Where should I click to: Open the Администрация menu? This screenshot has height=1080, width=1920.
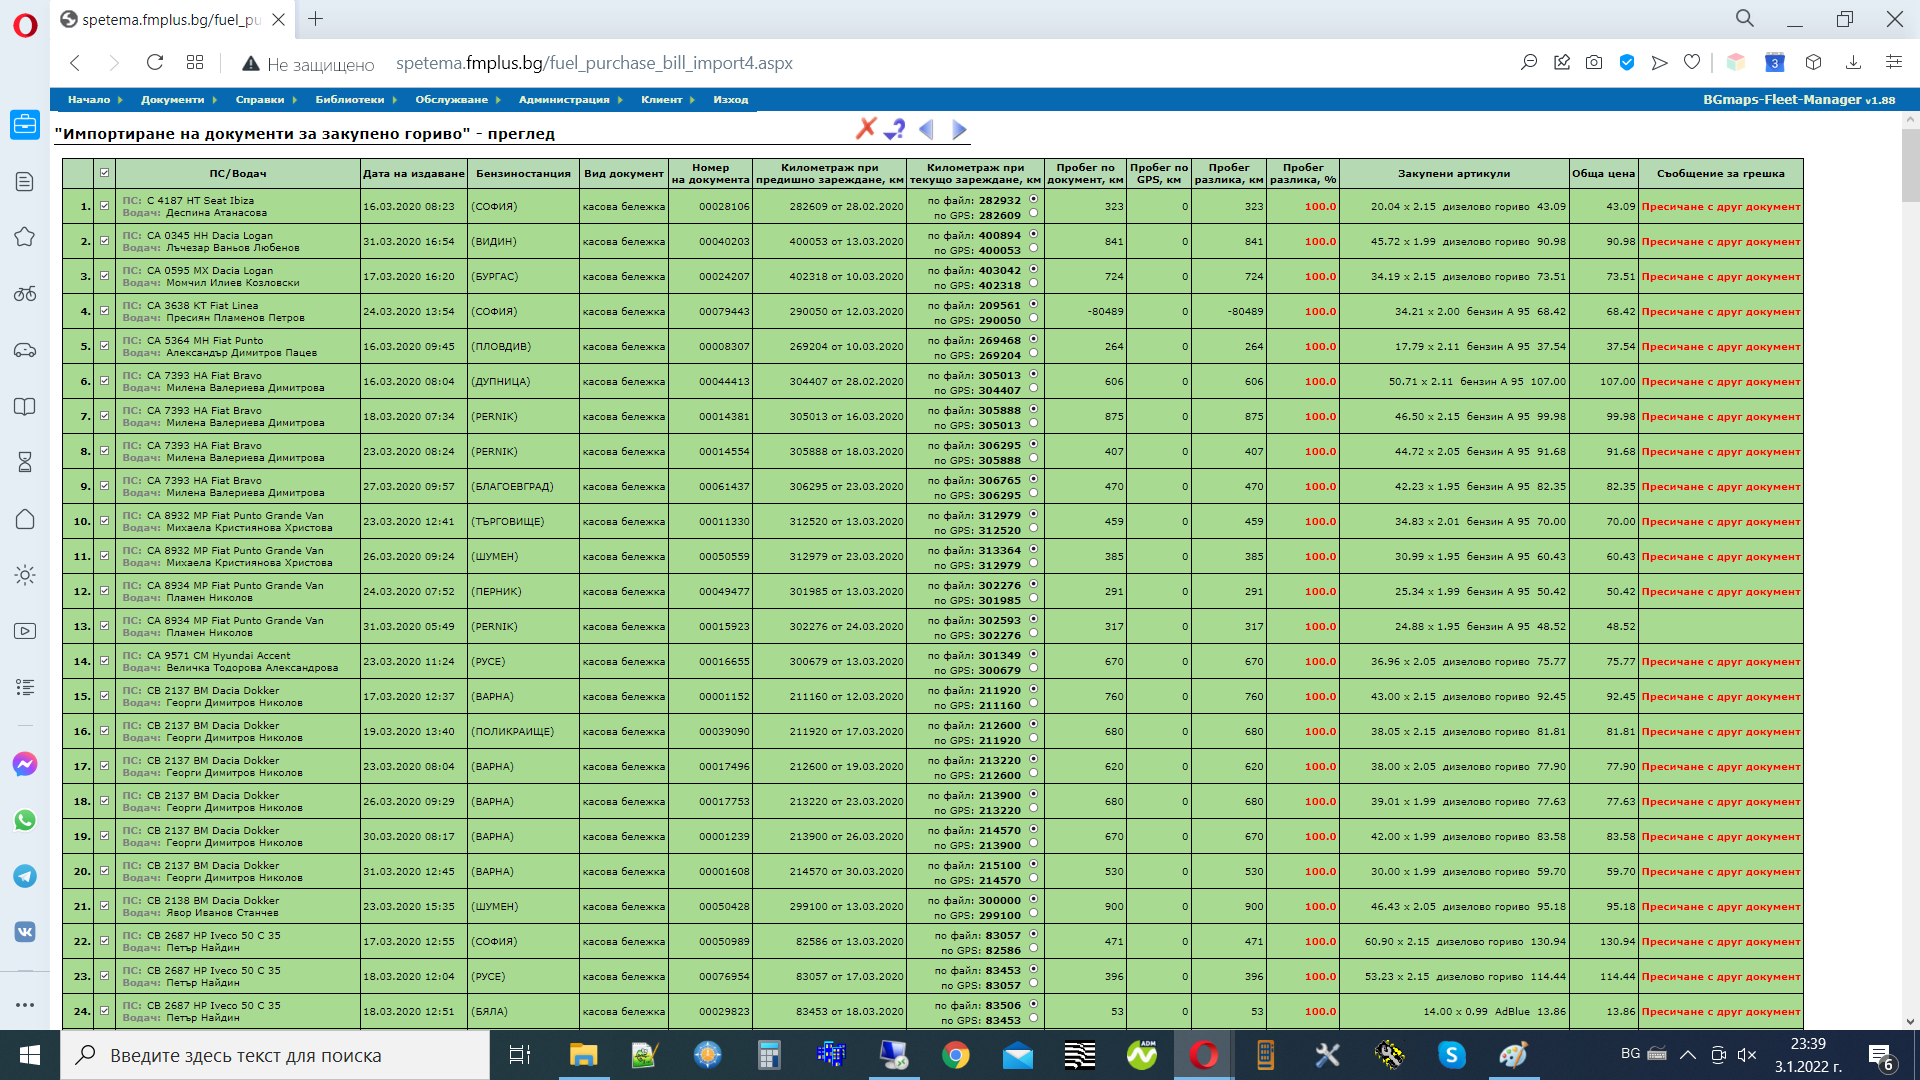564,100
